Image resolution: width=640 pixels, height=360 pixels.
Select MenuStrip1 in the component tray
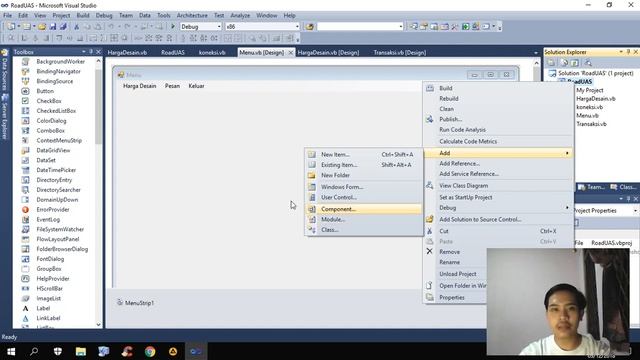pos(136,303)
